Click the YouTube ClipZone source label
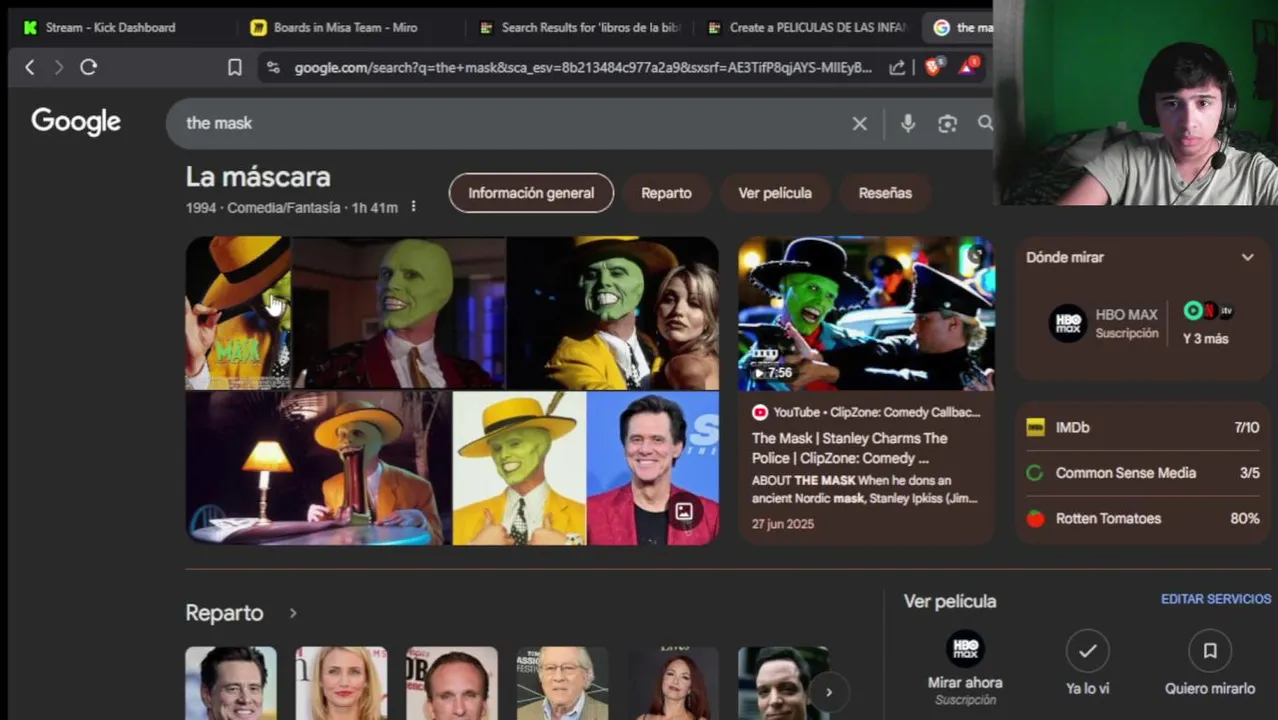This screenshot has width=1278, height=720. pos(866,412)
